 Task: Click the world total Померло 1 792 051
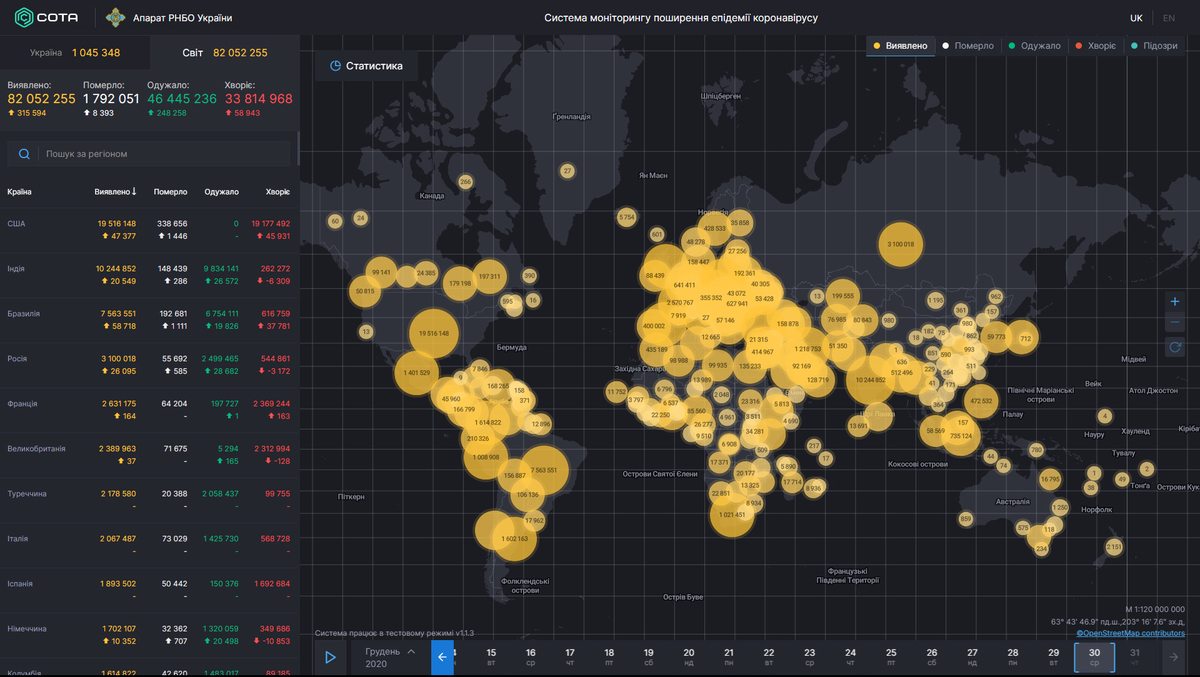111,99
